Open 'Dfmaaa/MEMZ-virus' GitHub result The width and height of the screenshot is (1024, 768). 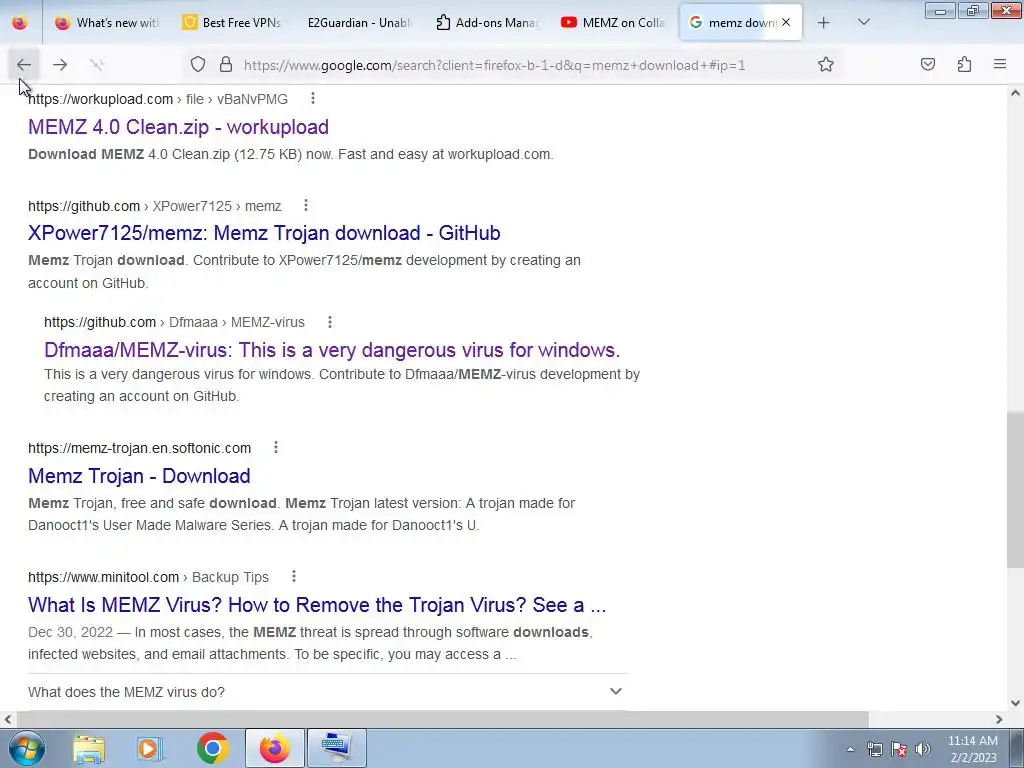click(x=332, y=350)
